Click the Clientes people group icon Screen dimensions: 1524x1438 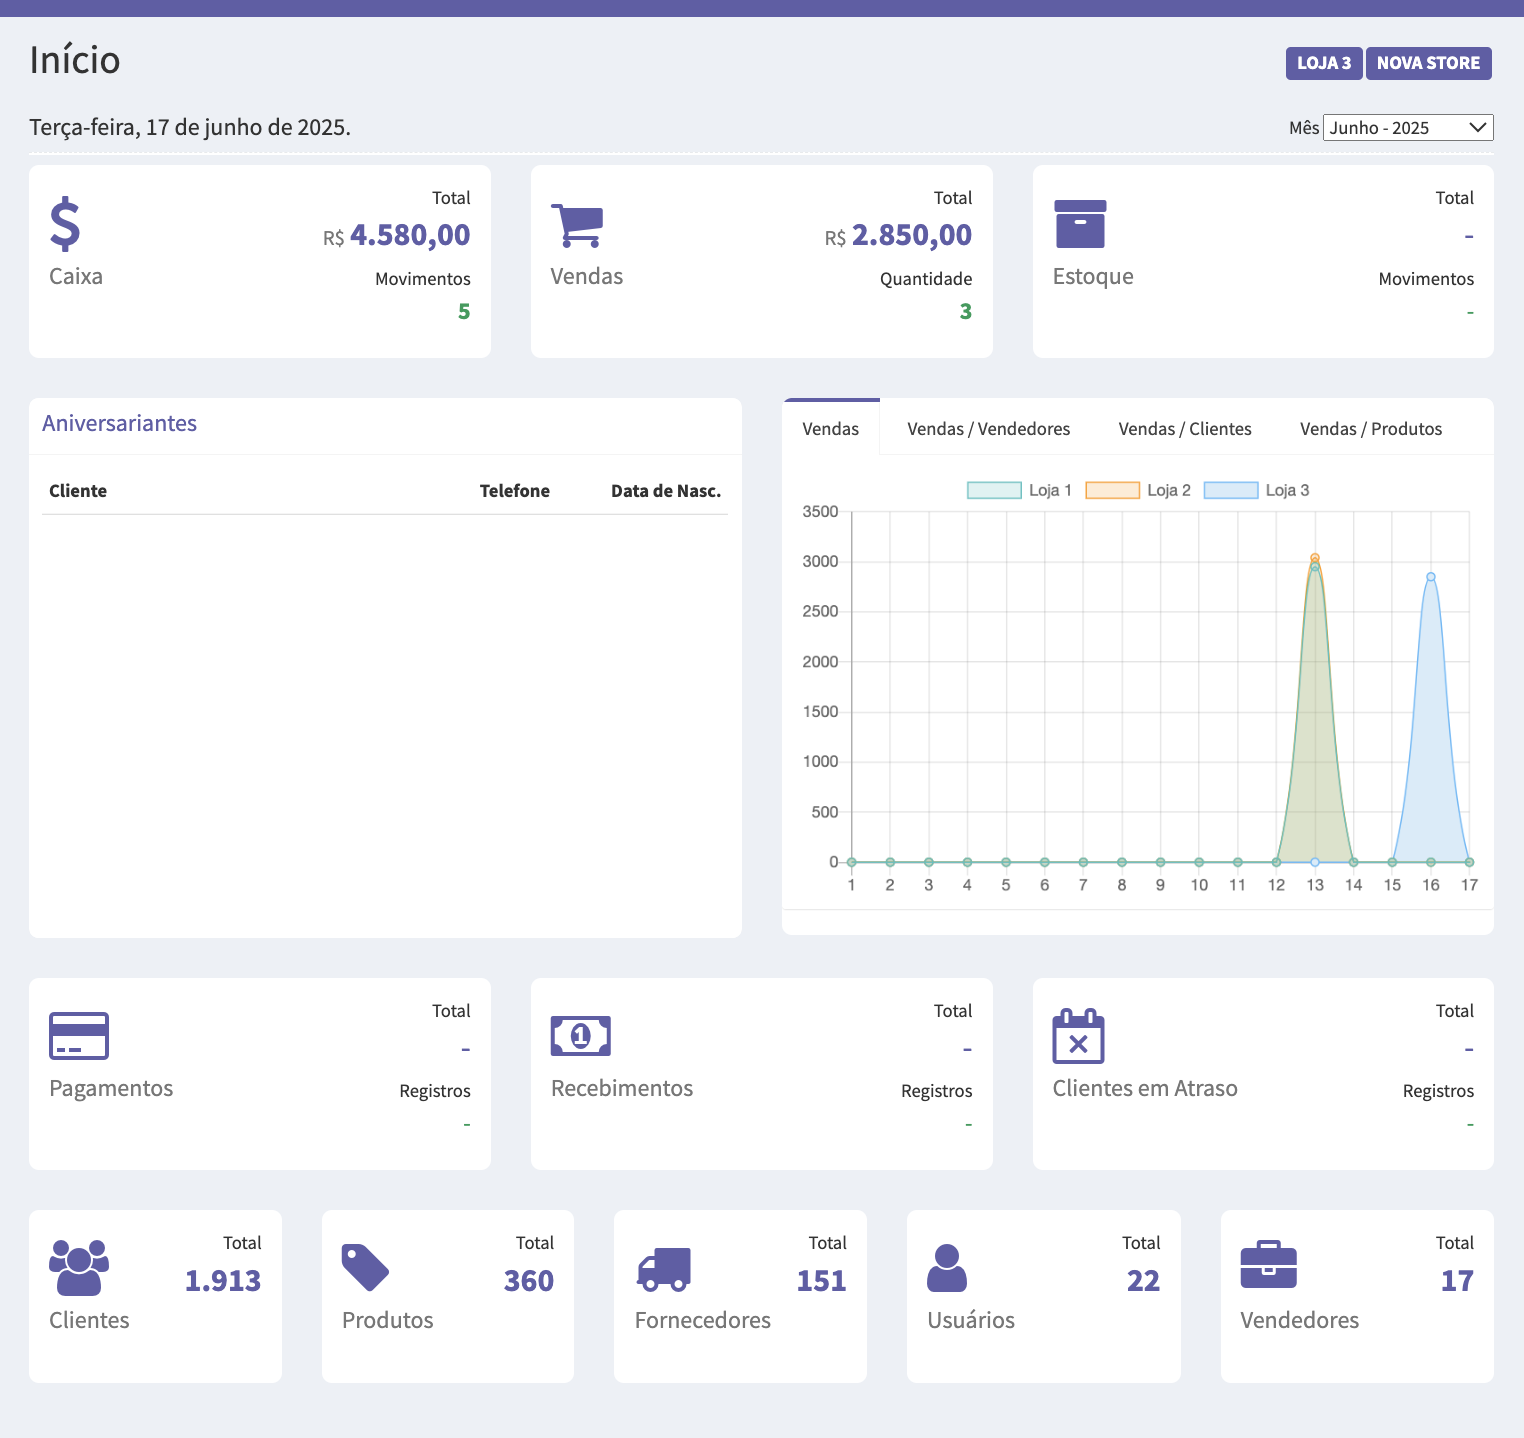pyautogui.click(x=79, y=1268)
